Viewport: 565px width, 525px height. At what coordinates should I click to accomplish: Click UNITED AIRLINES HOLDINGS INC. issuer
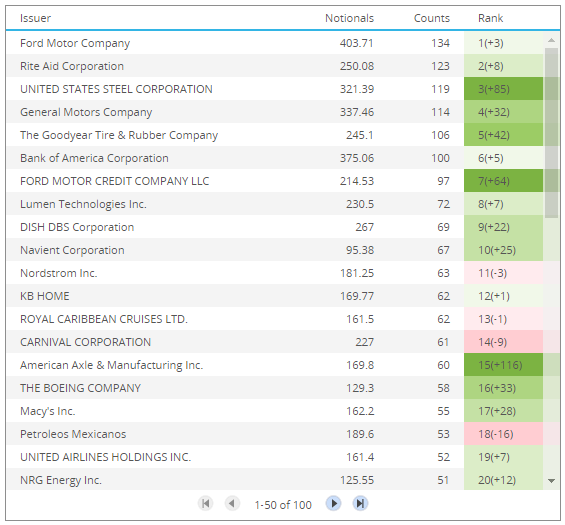(x=106, y=457)
